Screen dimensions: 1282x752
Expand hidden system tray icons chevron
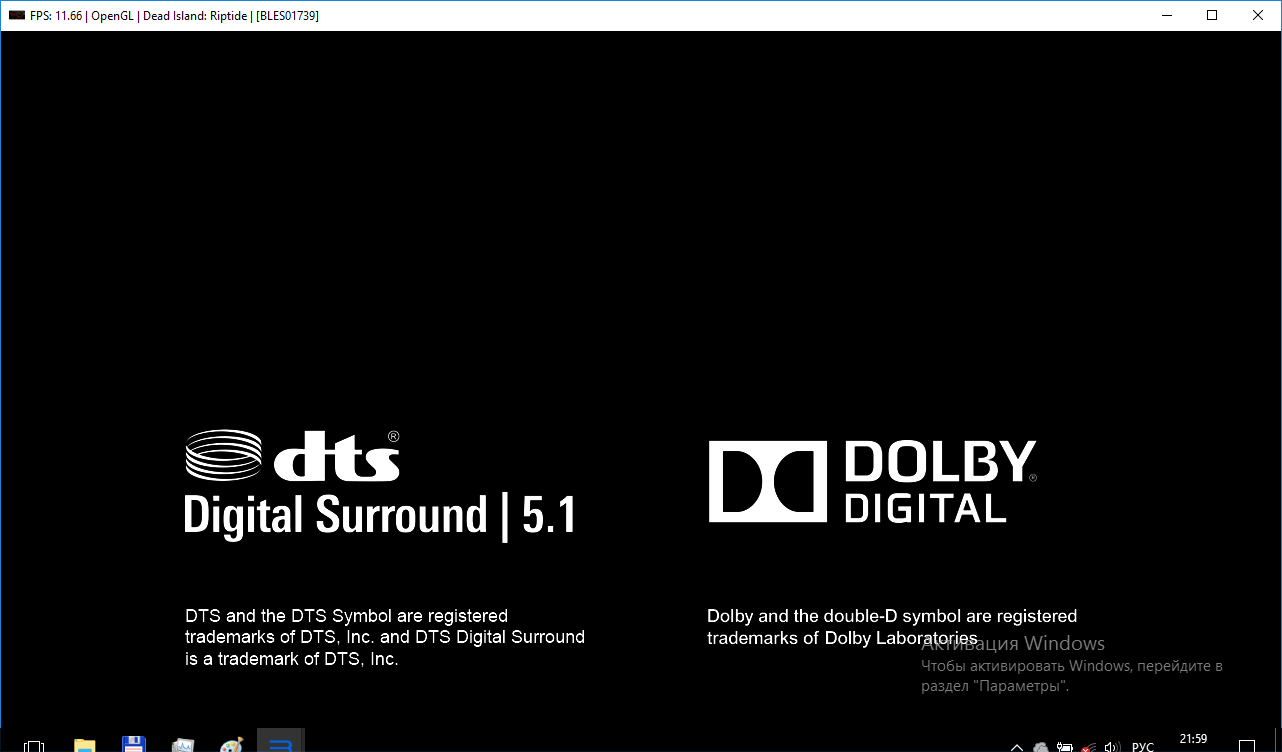[1017, 747]
